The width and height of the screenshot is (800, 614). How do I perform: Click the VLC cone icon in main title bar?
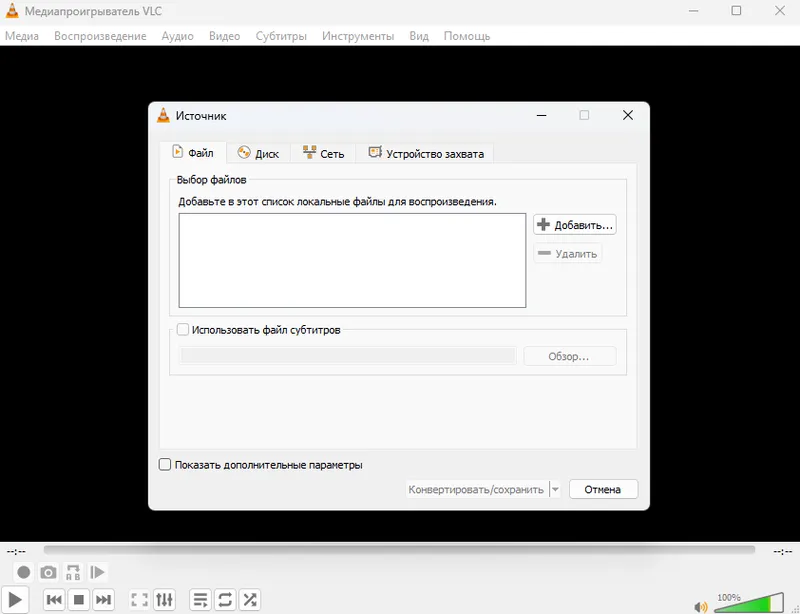12,11
